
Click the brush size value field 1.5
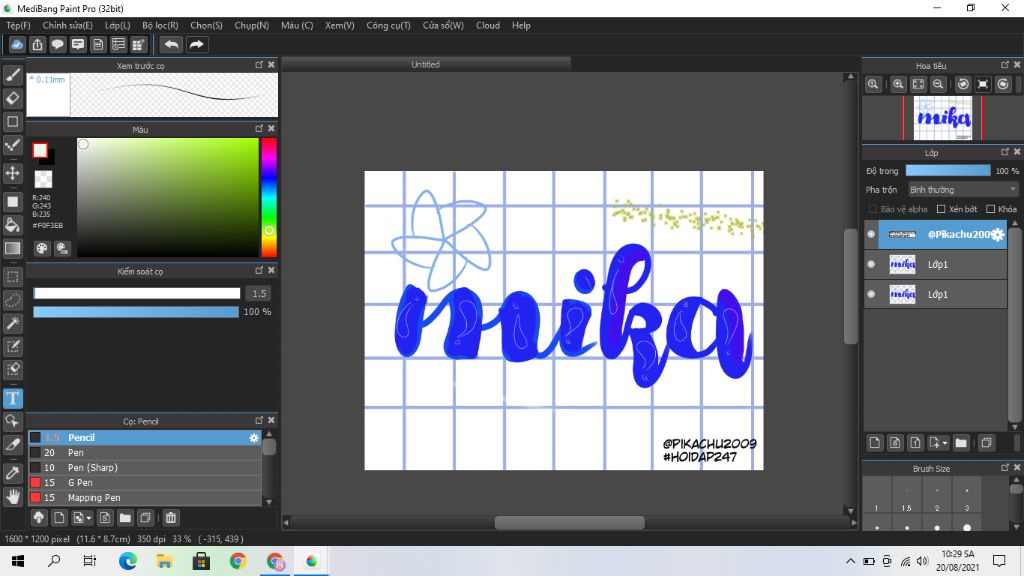(259, 294)
